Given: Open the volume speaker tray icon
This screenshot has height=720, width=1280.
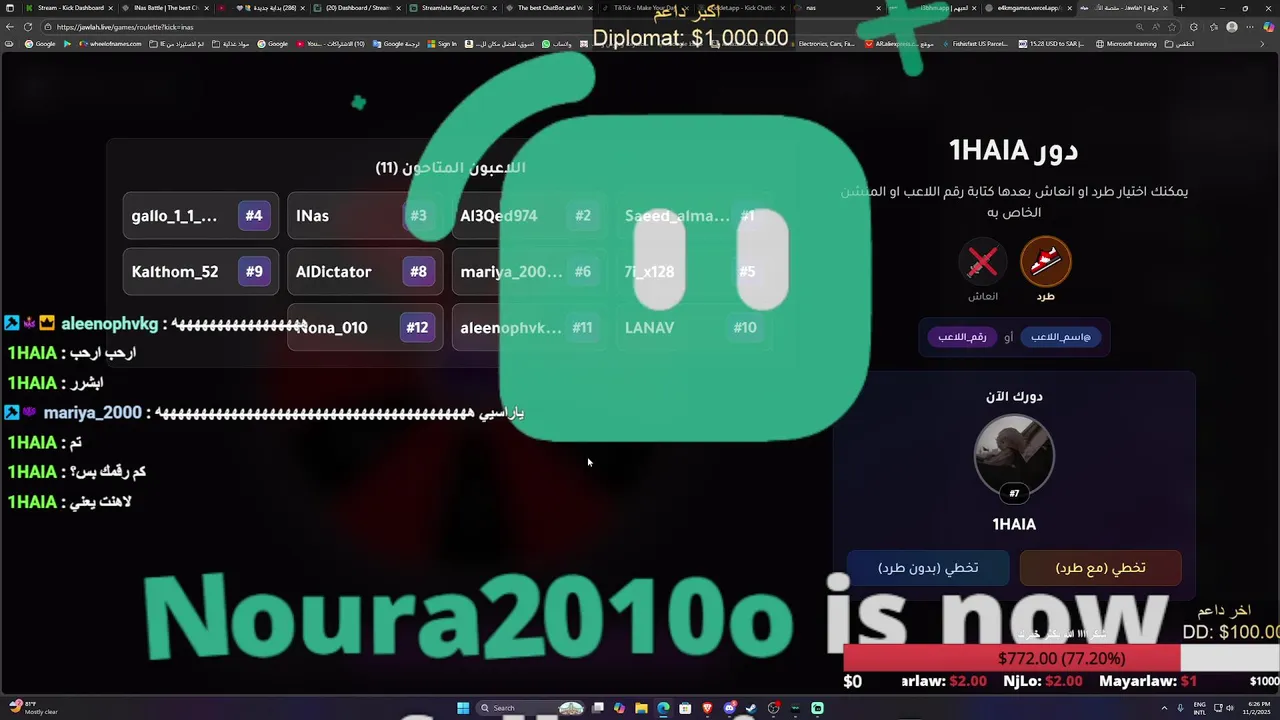Looking at the screenshot, I should click(x=1229, y=708).
